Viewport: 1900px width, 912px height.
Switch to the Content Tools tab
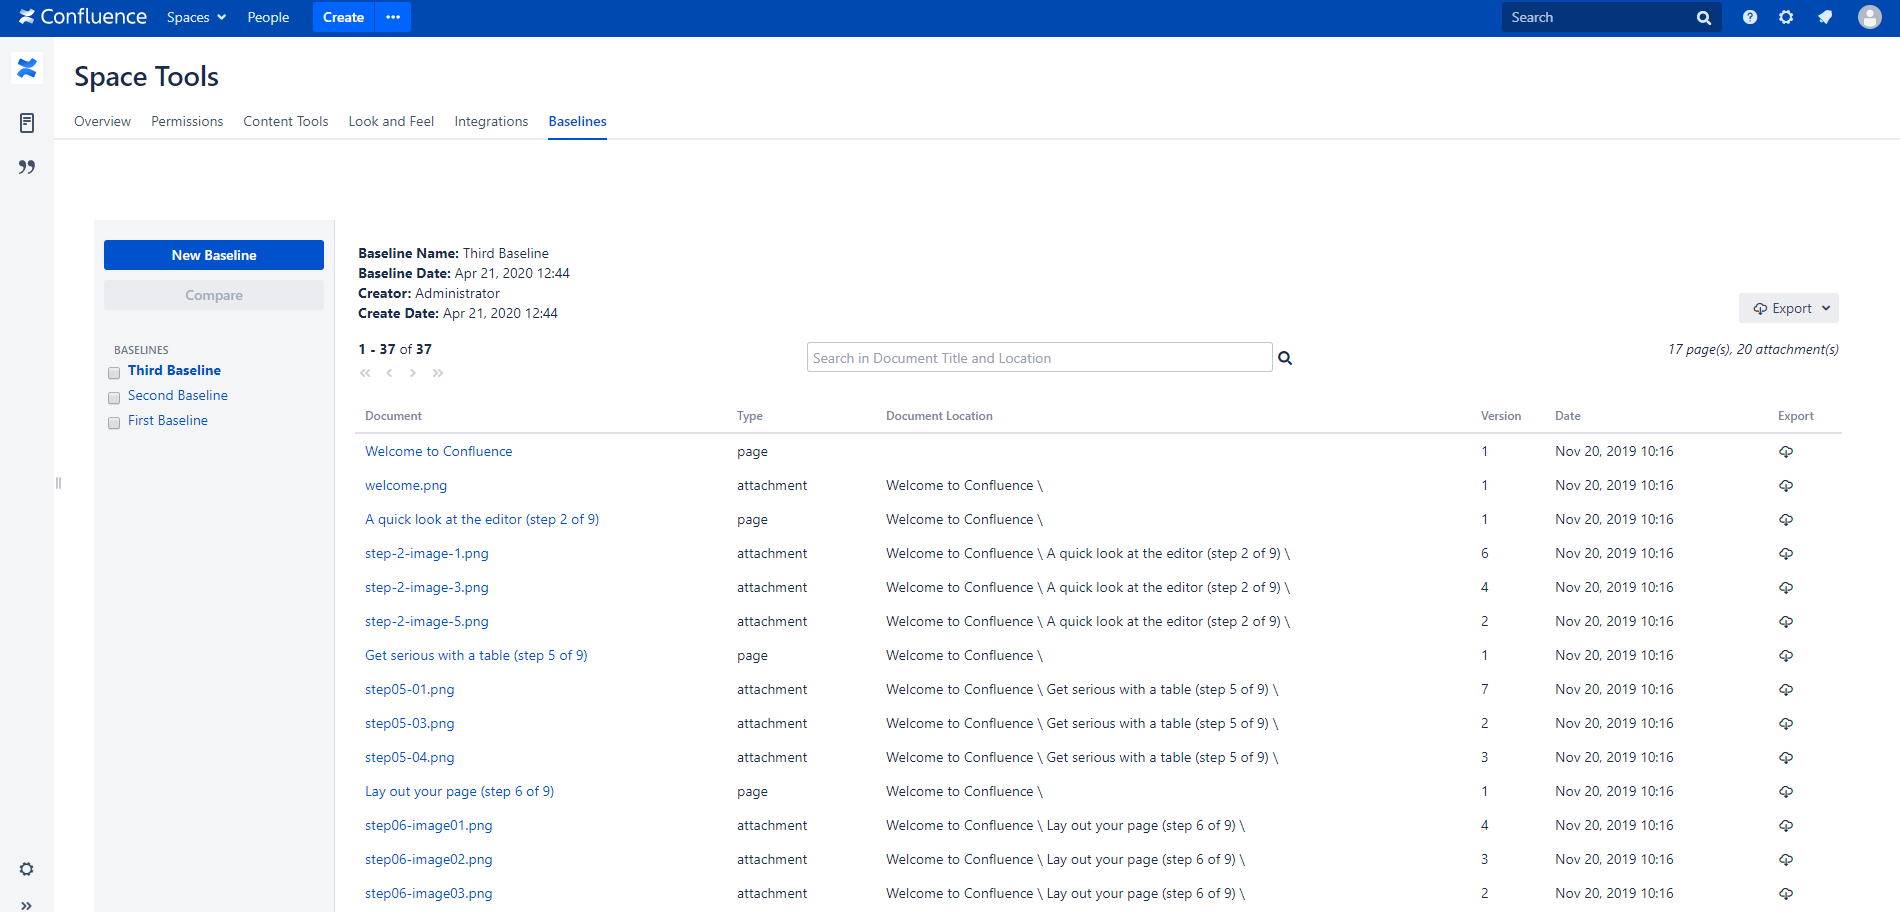point(285,121)
